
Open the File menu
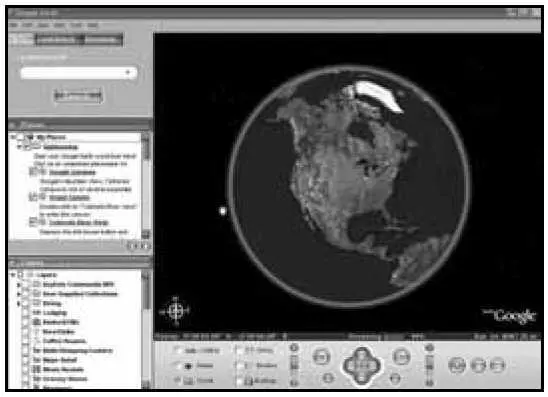13,25
